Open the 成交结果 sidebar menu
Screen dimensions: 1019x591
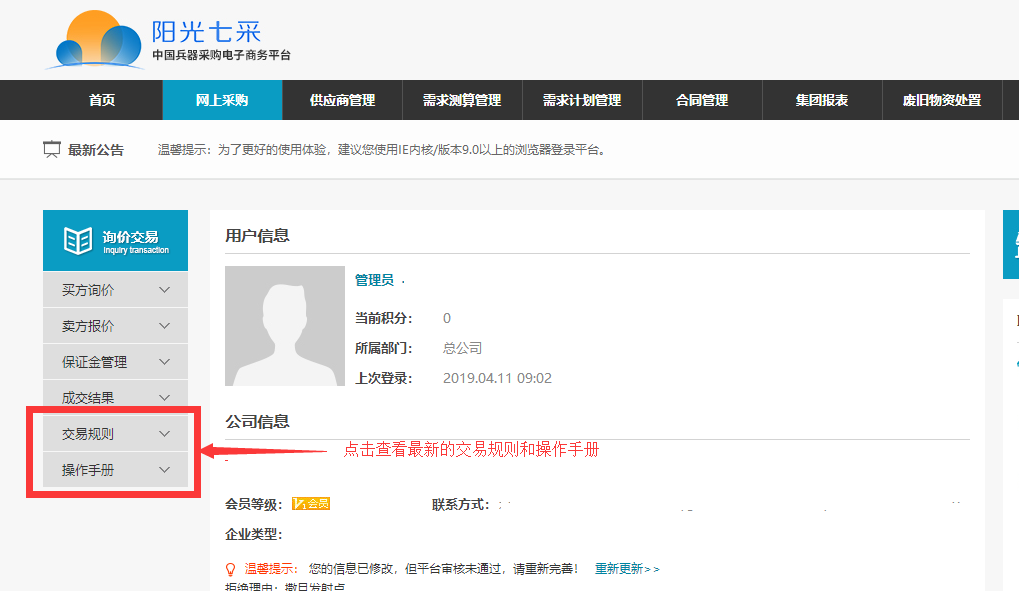tap(116, 397)
